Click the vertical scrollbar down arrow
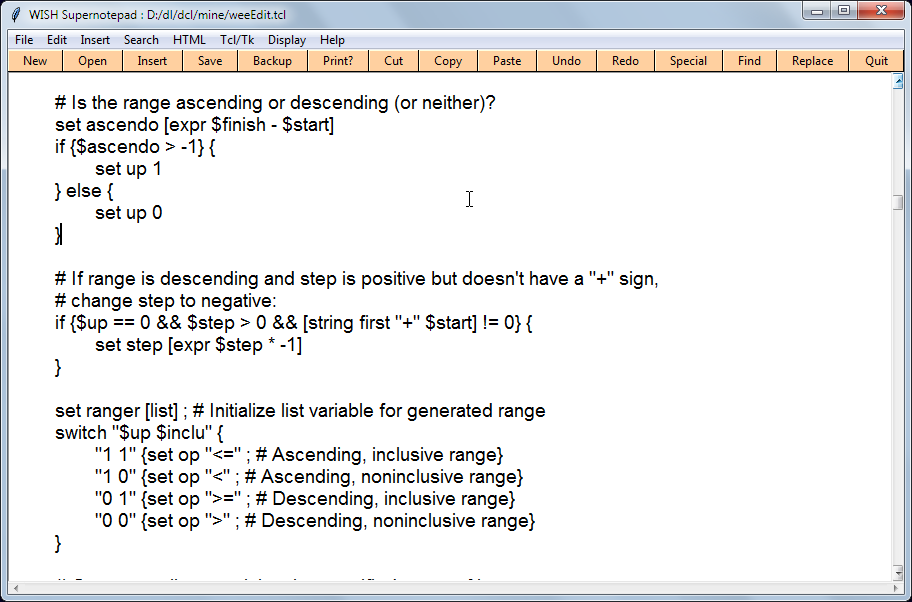This screenshot has height=602, width=912. 897,574
